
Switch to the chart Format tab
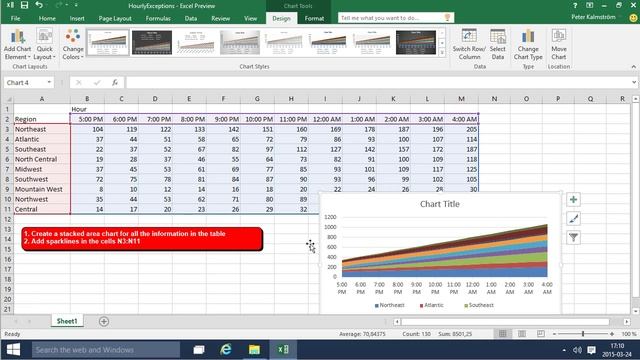click(x=314, y=18)
